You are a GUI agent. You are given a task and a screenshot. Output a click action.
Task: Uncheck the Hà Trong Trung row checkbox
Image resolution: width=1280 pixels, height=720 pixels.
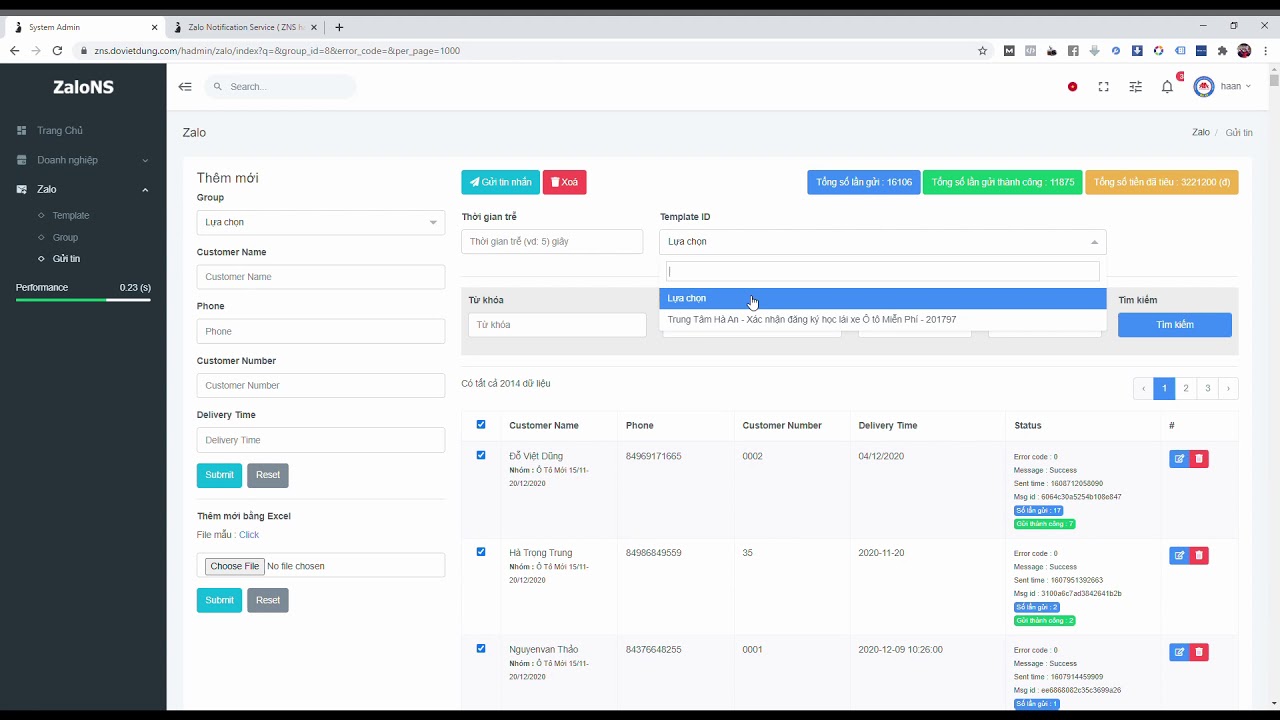click(x=481, y=552)
